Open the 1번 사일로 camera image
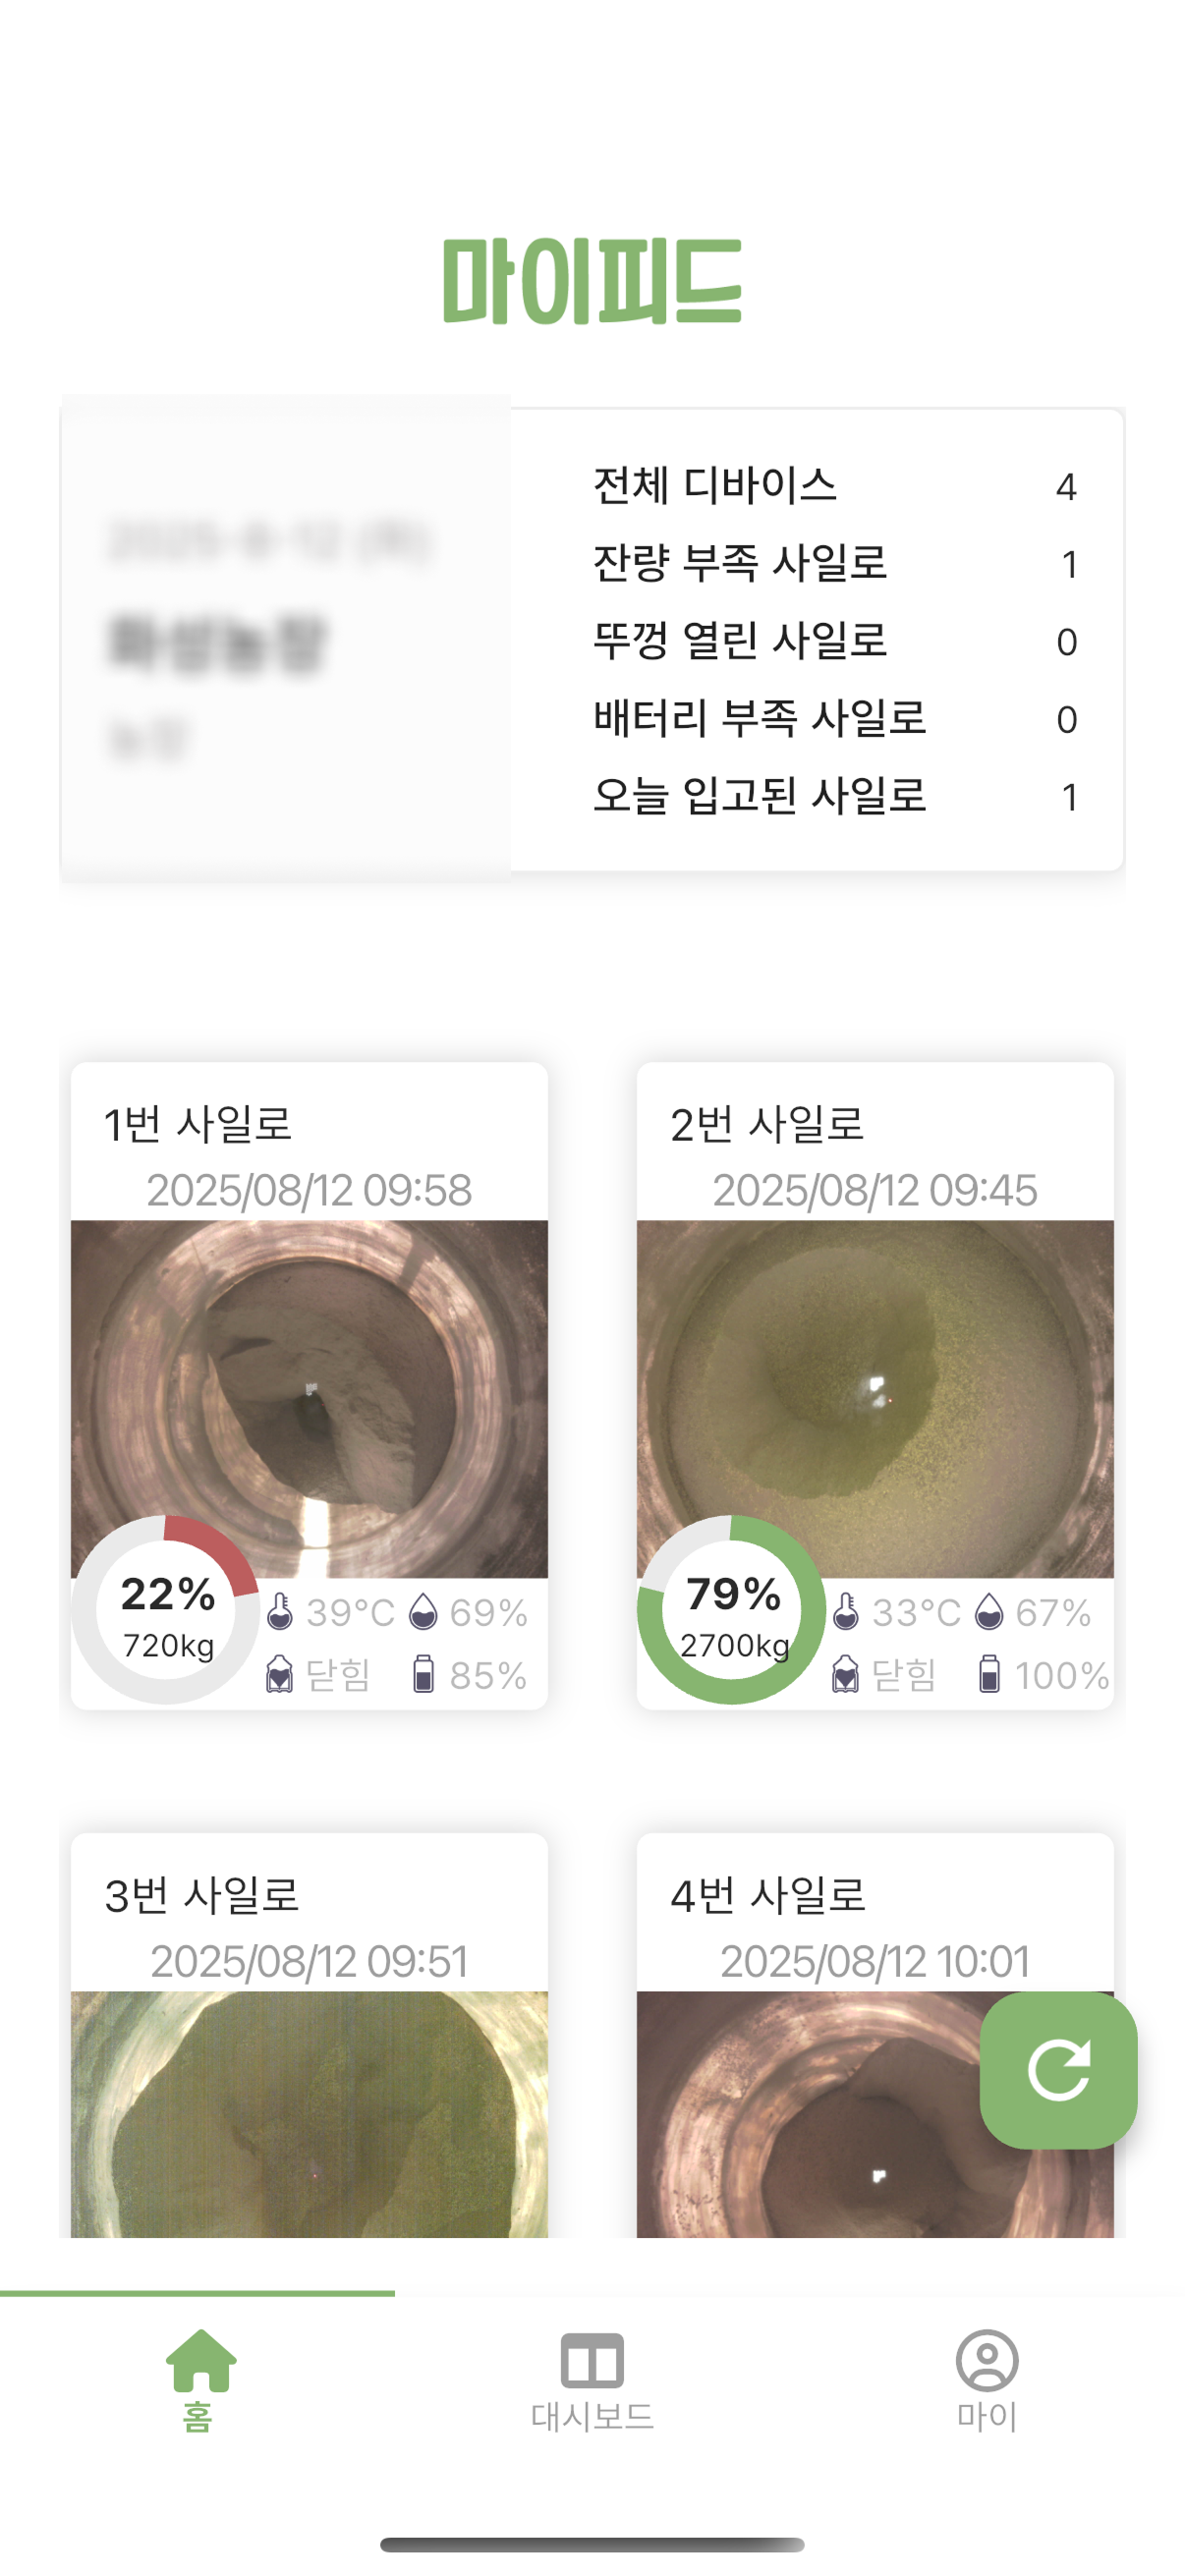This screenshot has width=1185, height=2576. click(309, 1380)
